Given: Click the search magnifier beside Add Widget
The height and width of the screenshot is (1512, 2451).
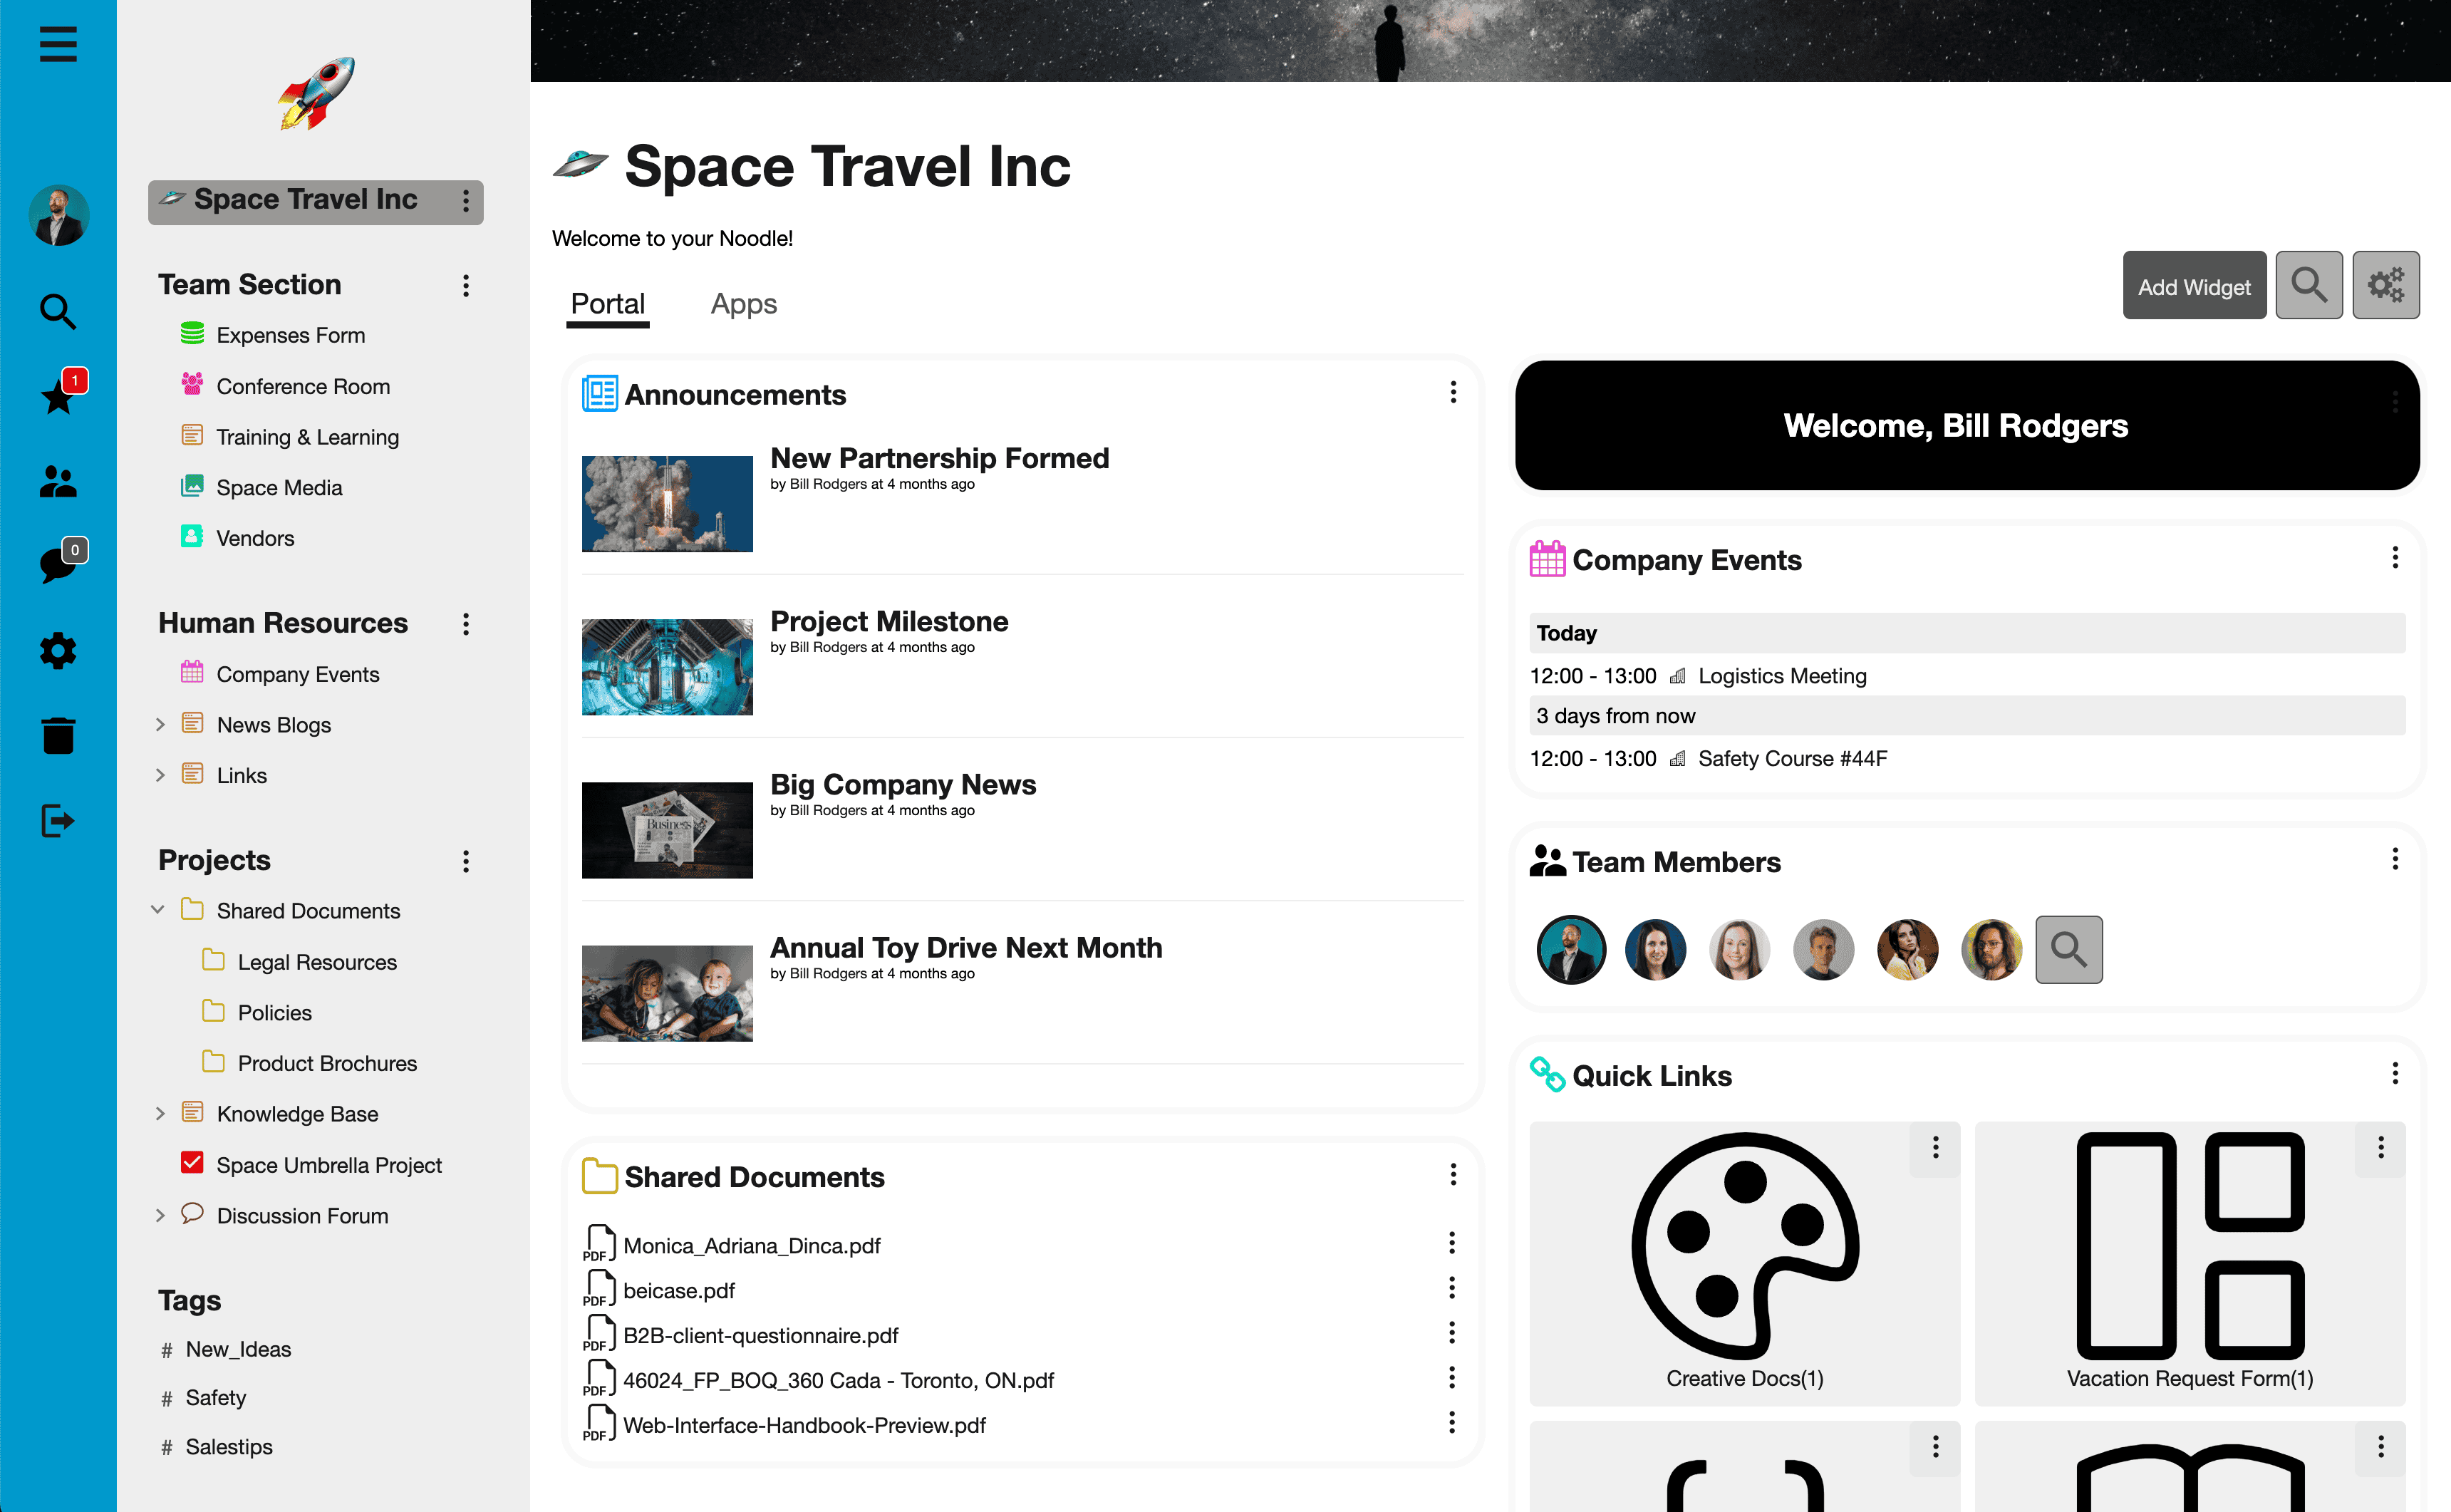Looking at the screenshot, I should tap(2308, 286).
